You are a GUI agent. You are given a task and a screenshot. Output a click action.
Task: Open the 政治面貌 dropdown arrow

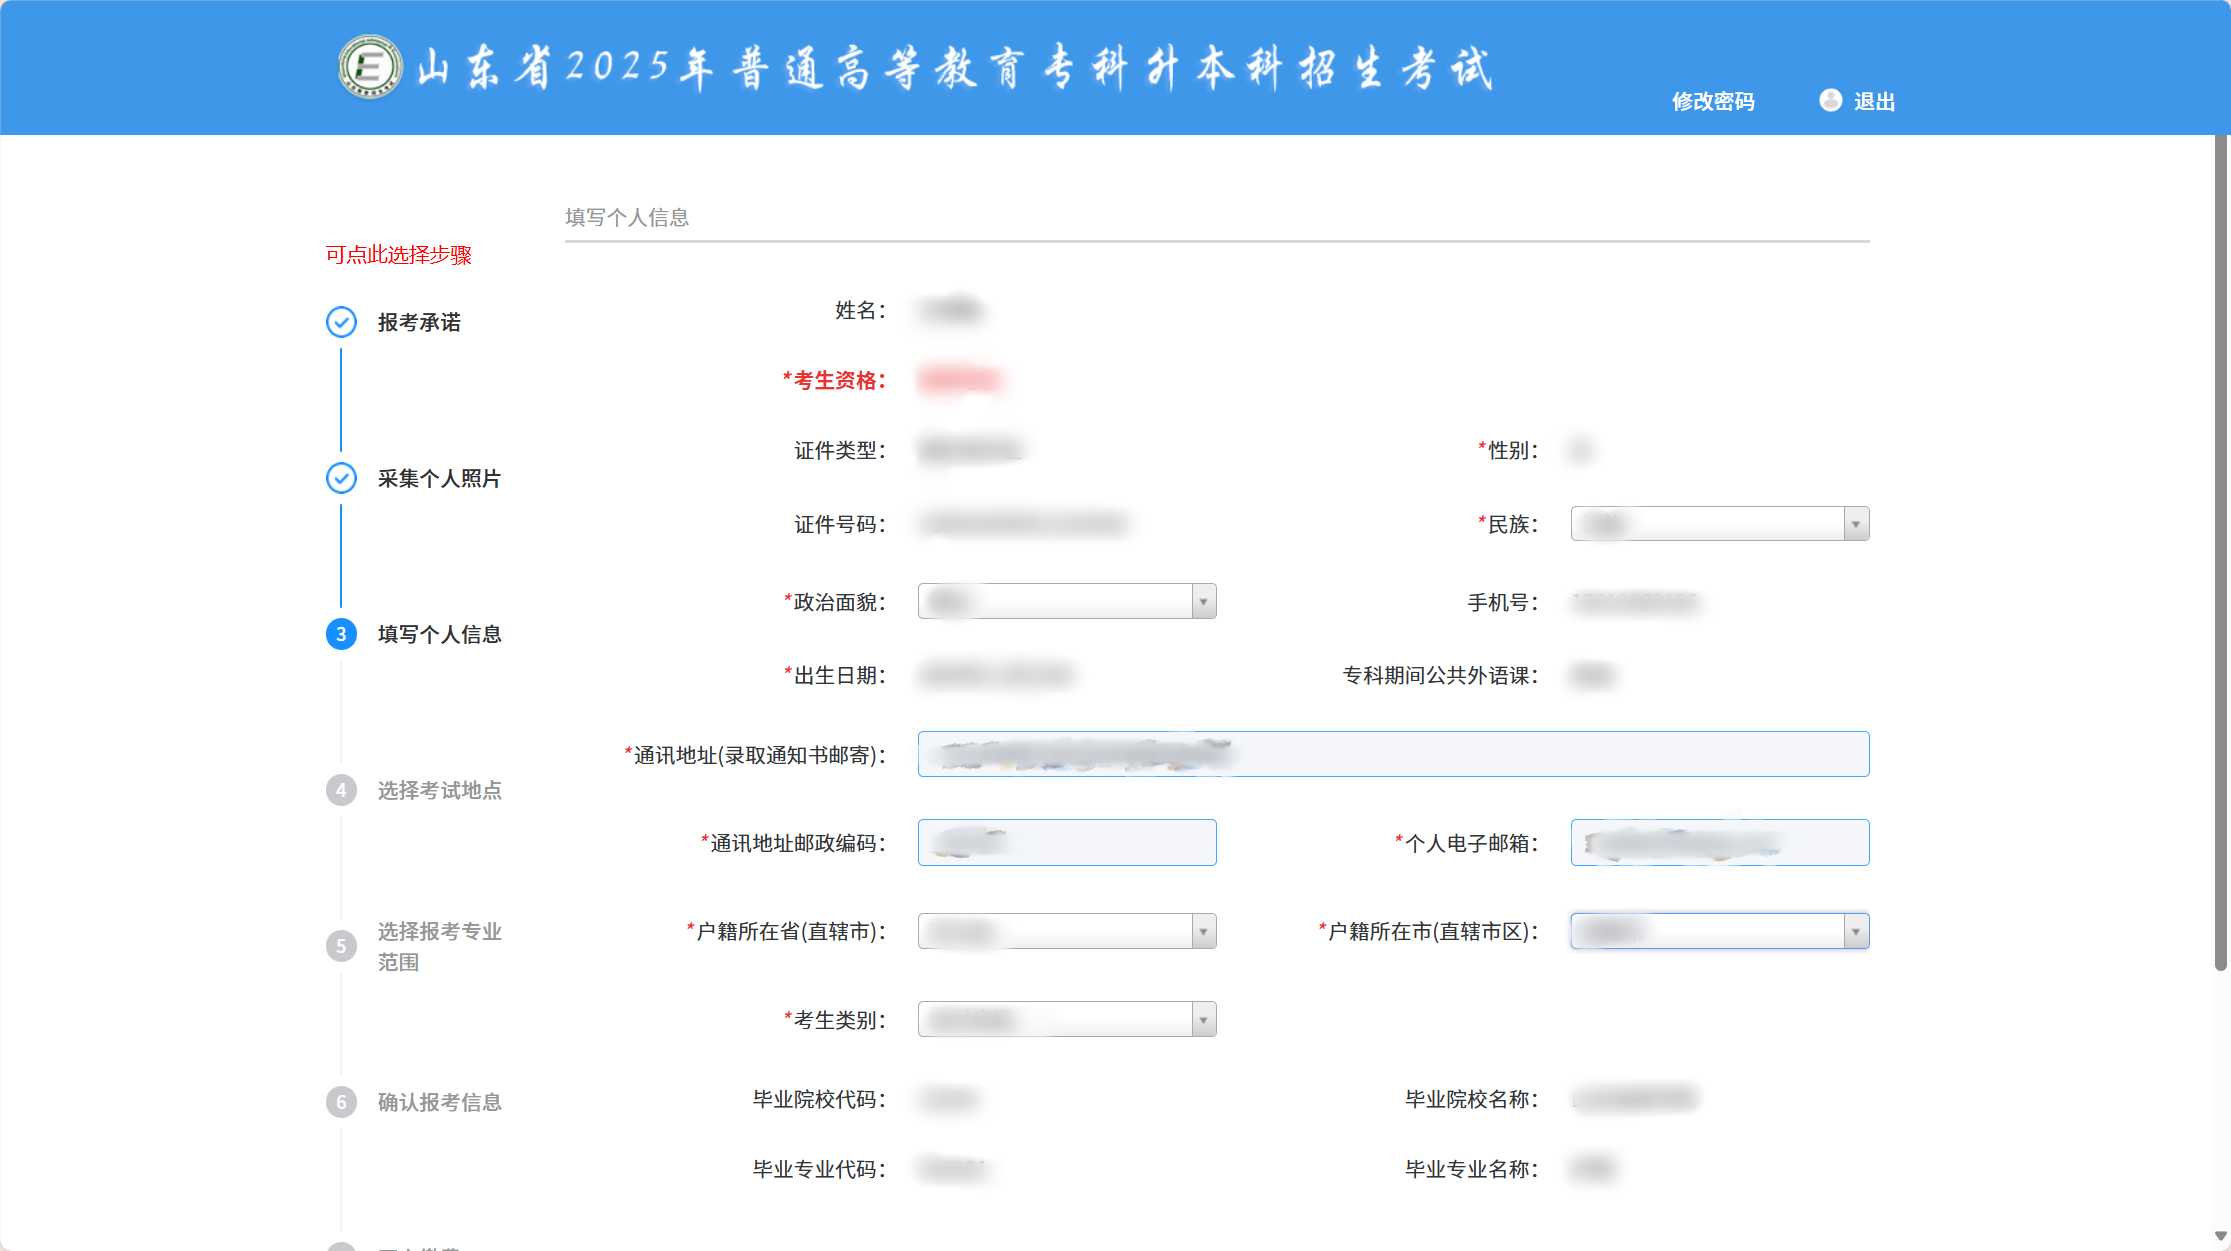tap(1203, 602)
